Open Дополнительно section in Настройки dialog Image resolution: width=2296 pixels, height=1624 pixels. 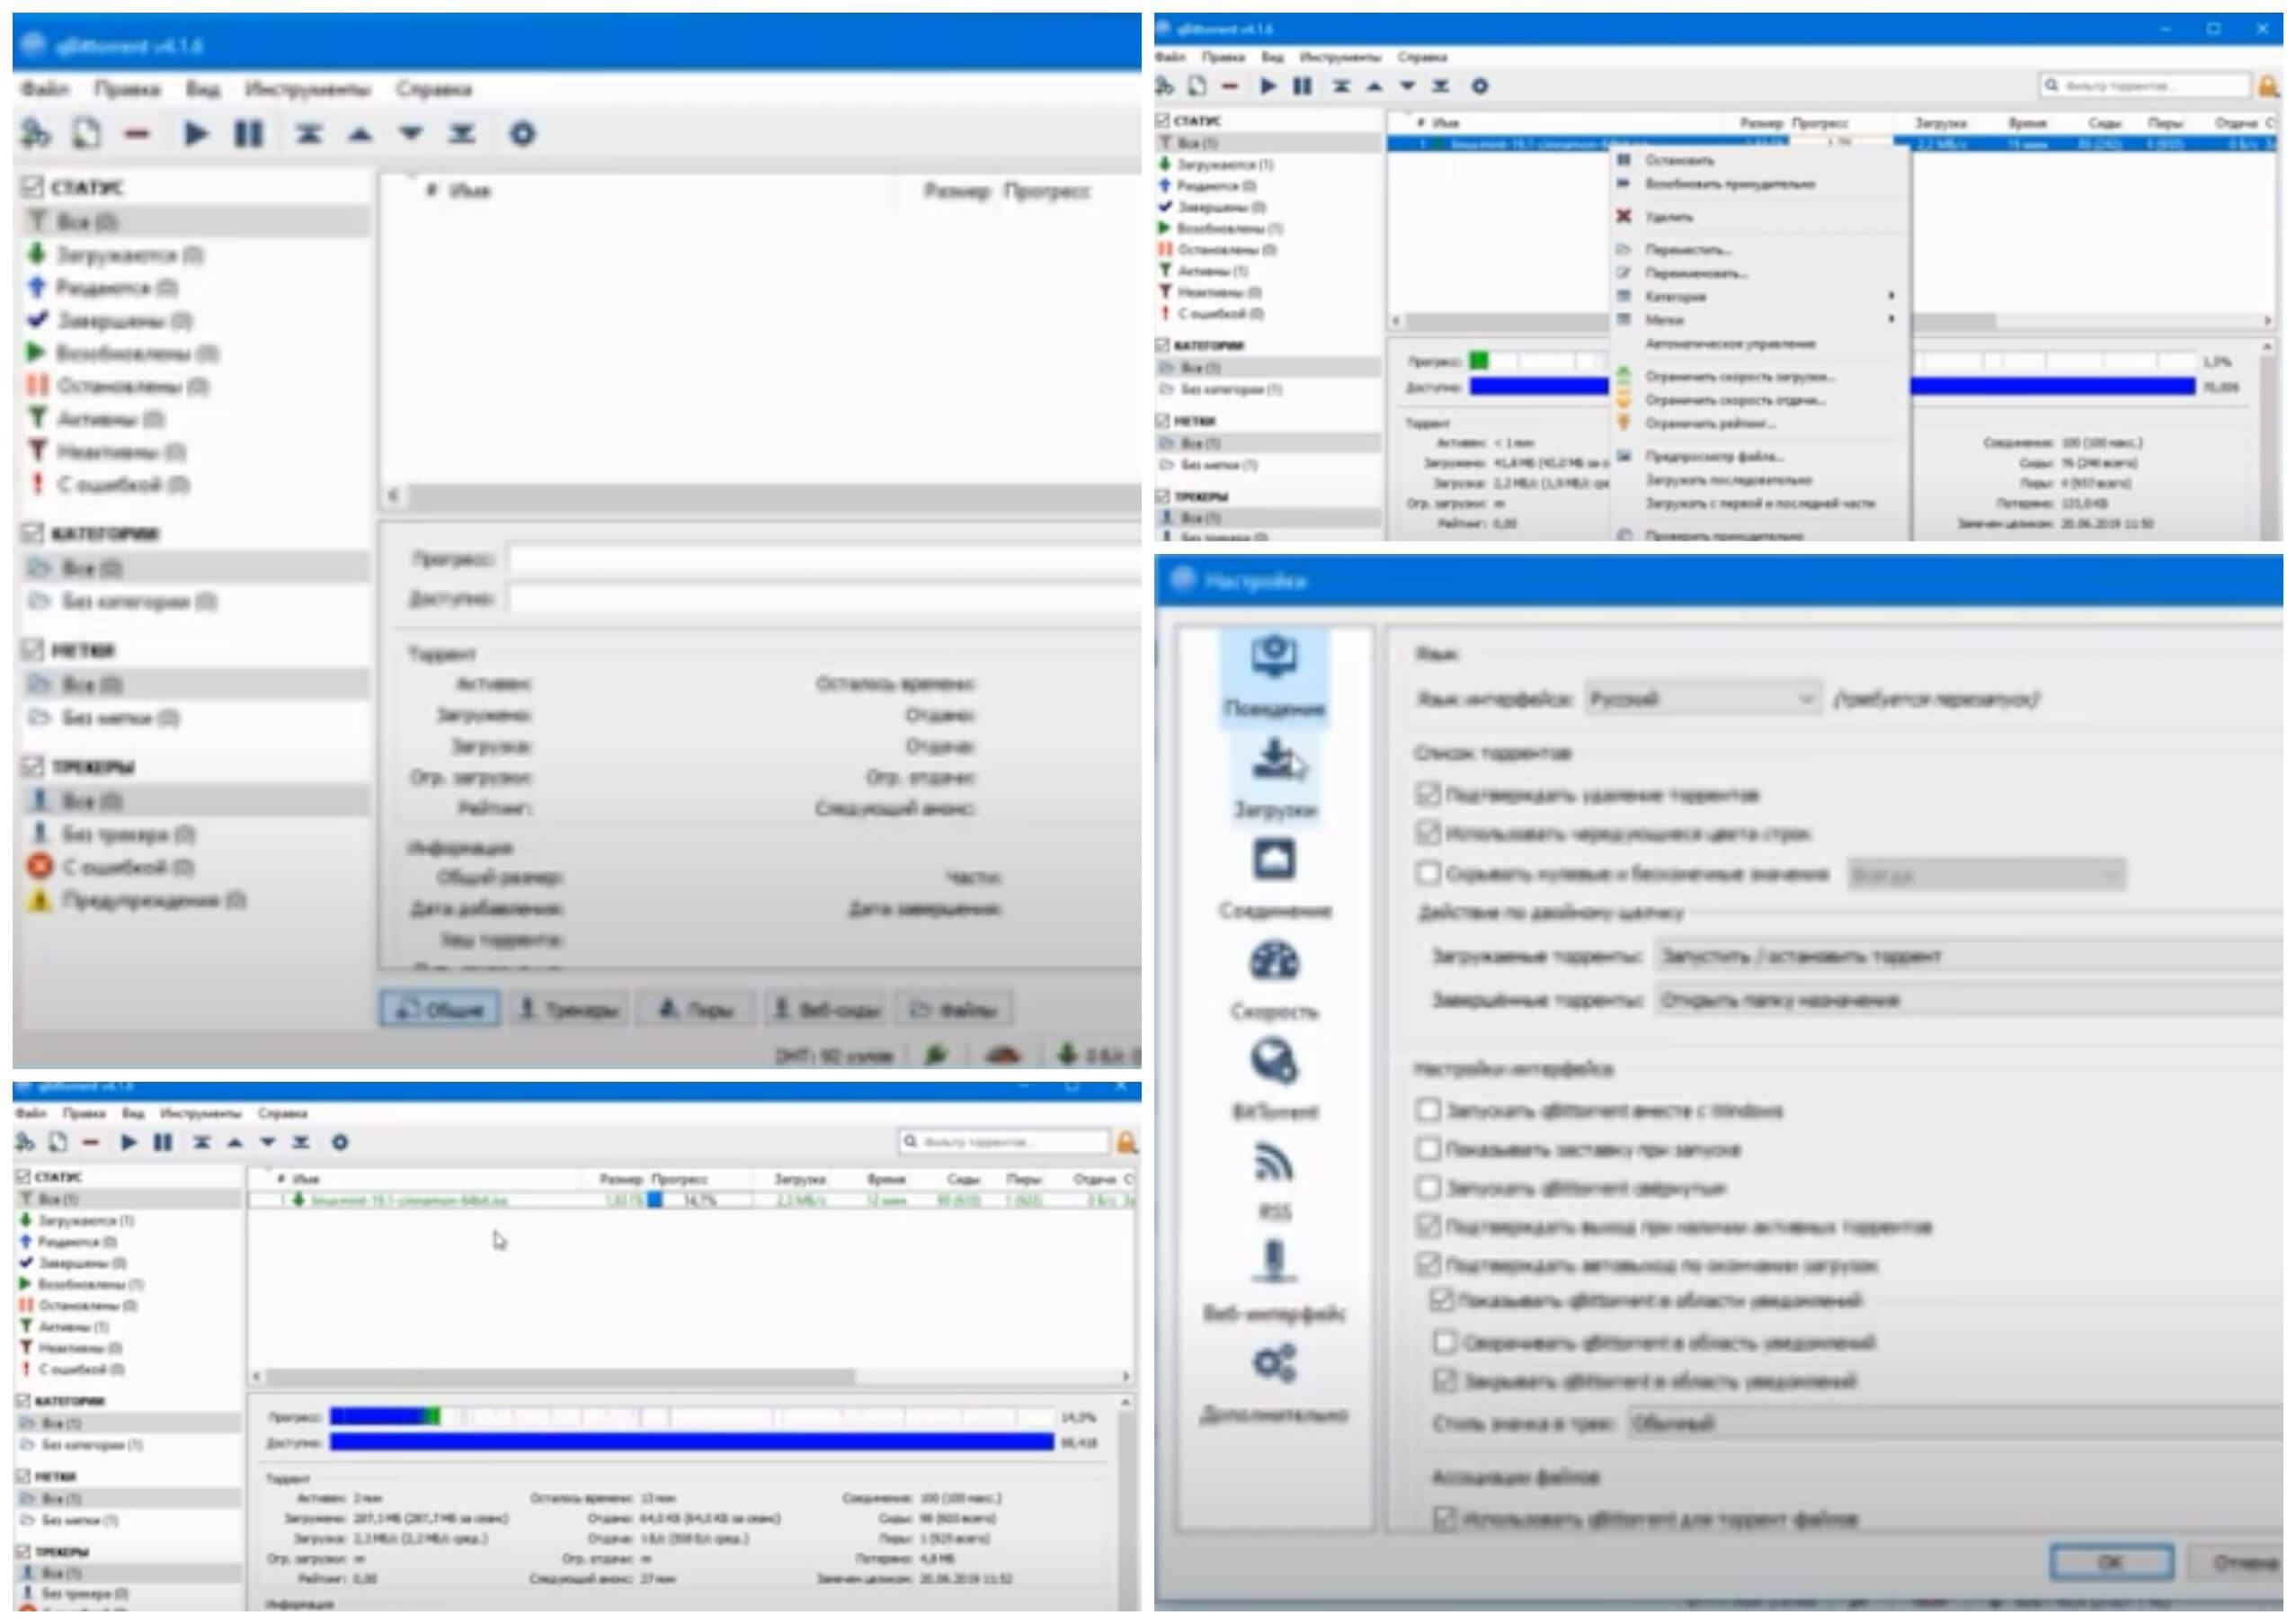pyautogui.click(x=1274, y=1384)
